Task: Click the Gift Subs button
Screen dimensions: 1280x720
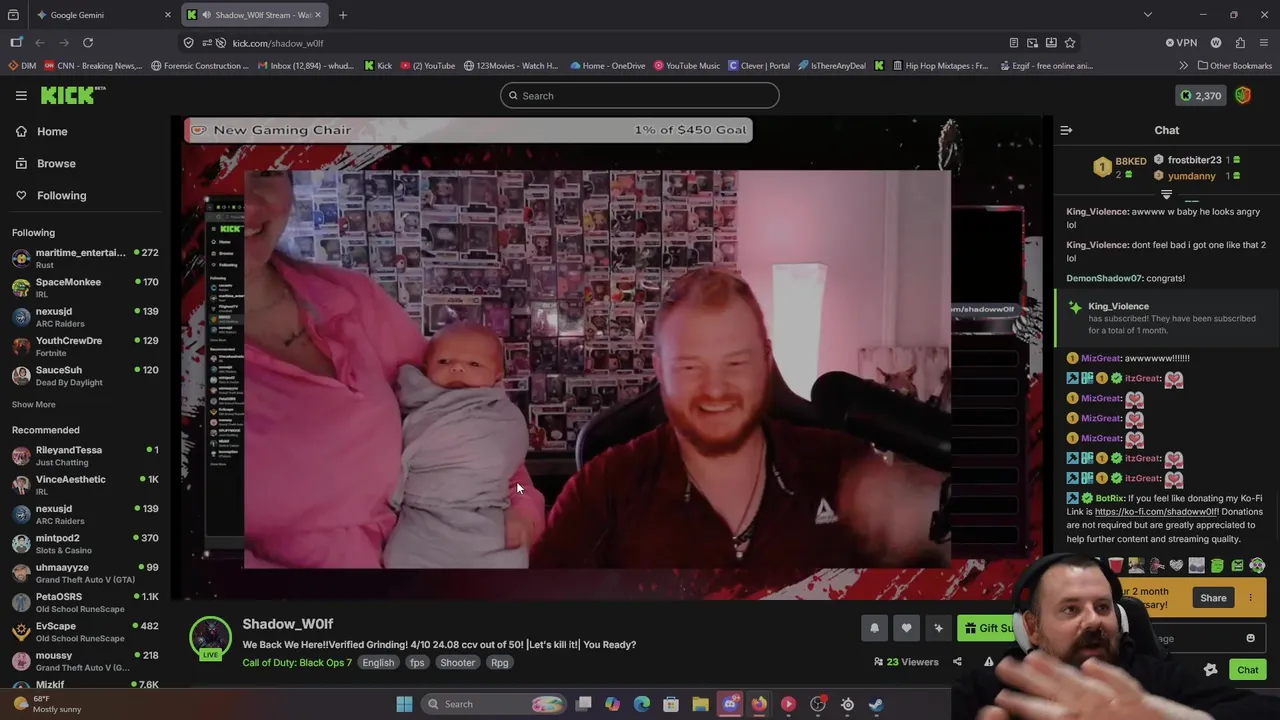Action: (x=990, y=628)
